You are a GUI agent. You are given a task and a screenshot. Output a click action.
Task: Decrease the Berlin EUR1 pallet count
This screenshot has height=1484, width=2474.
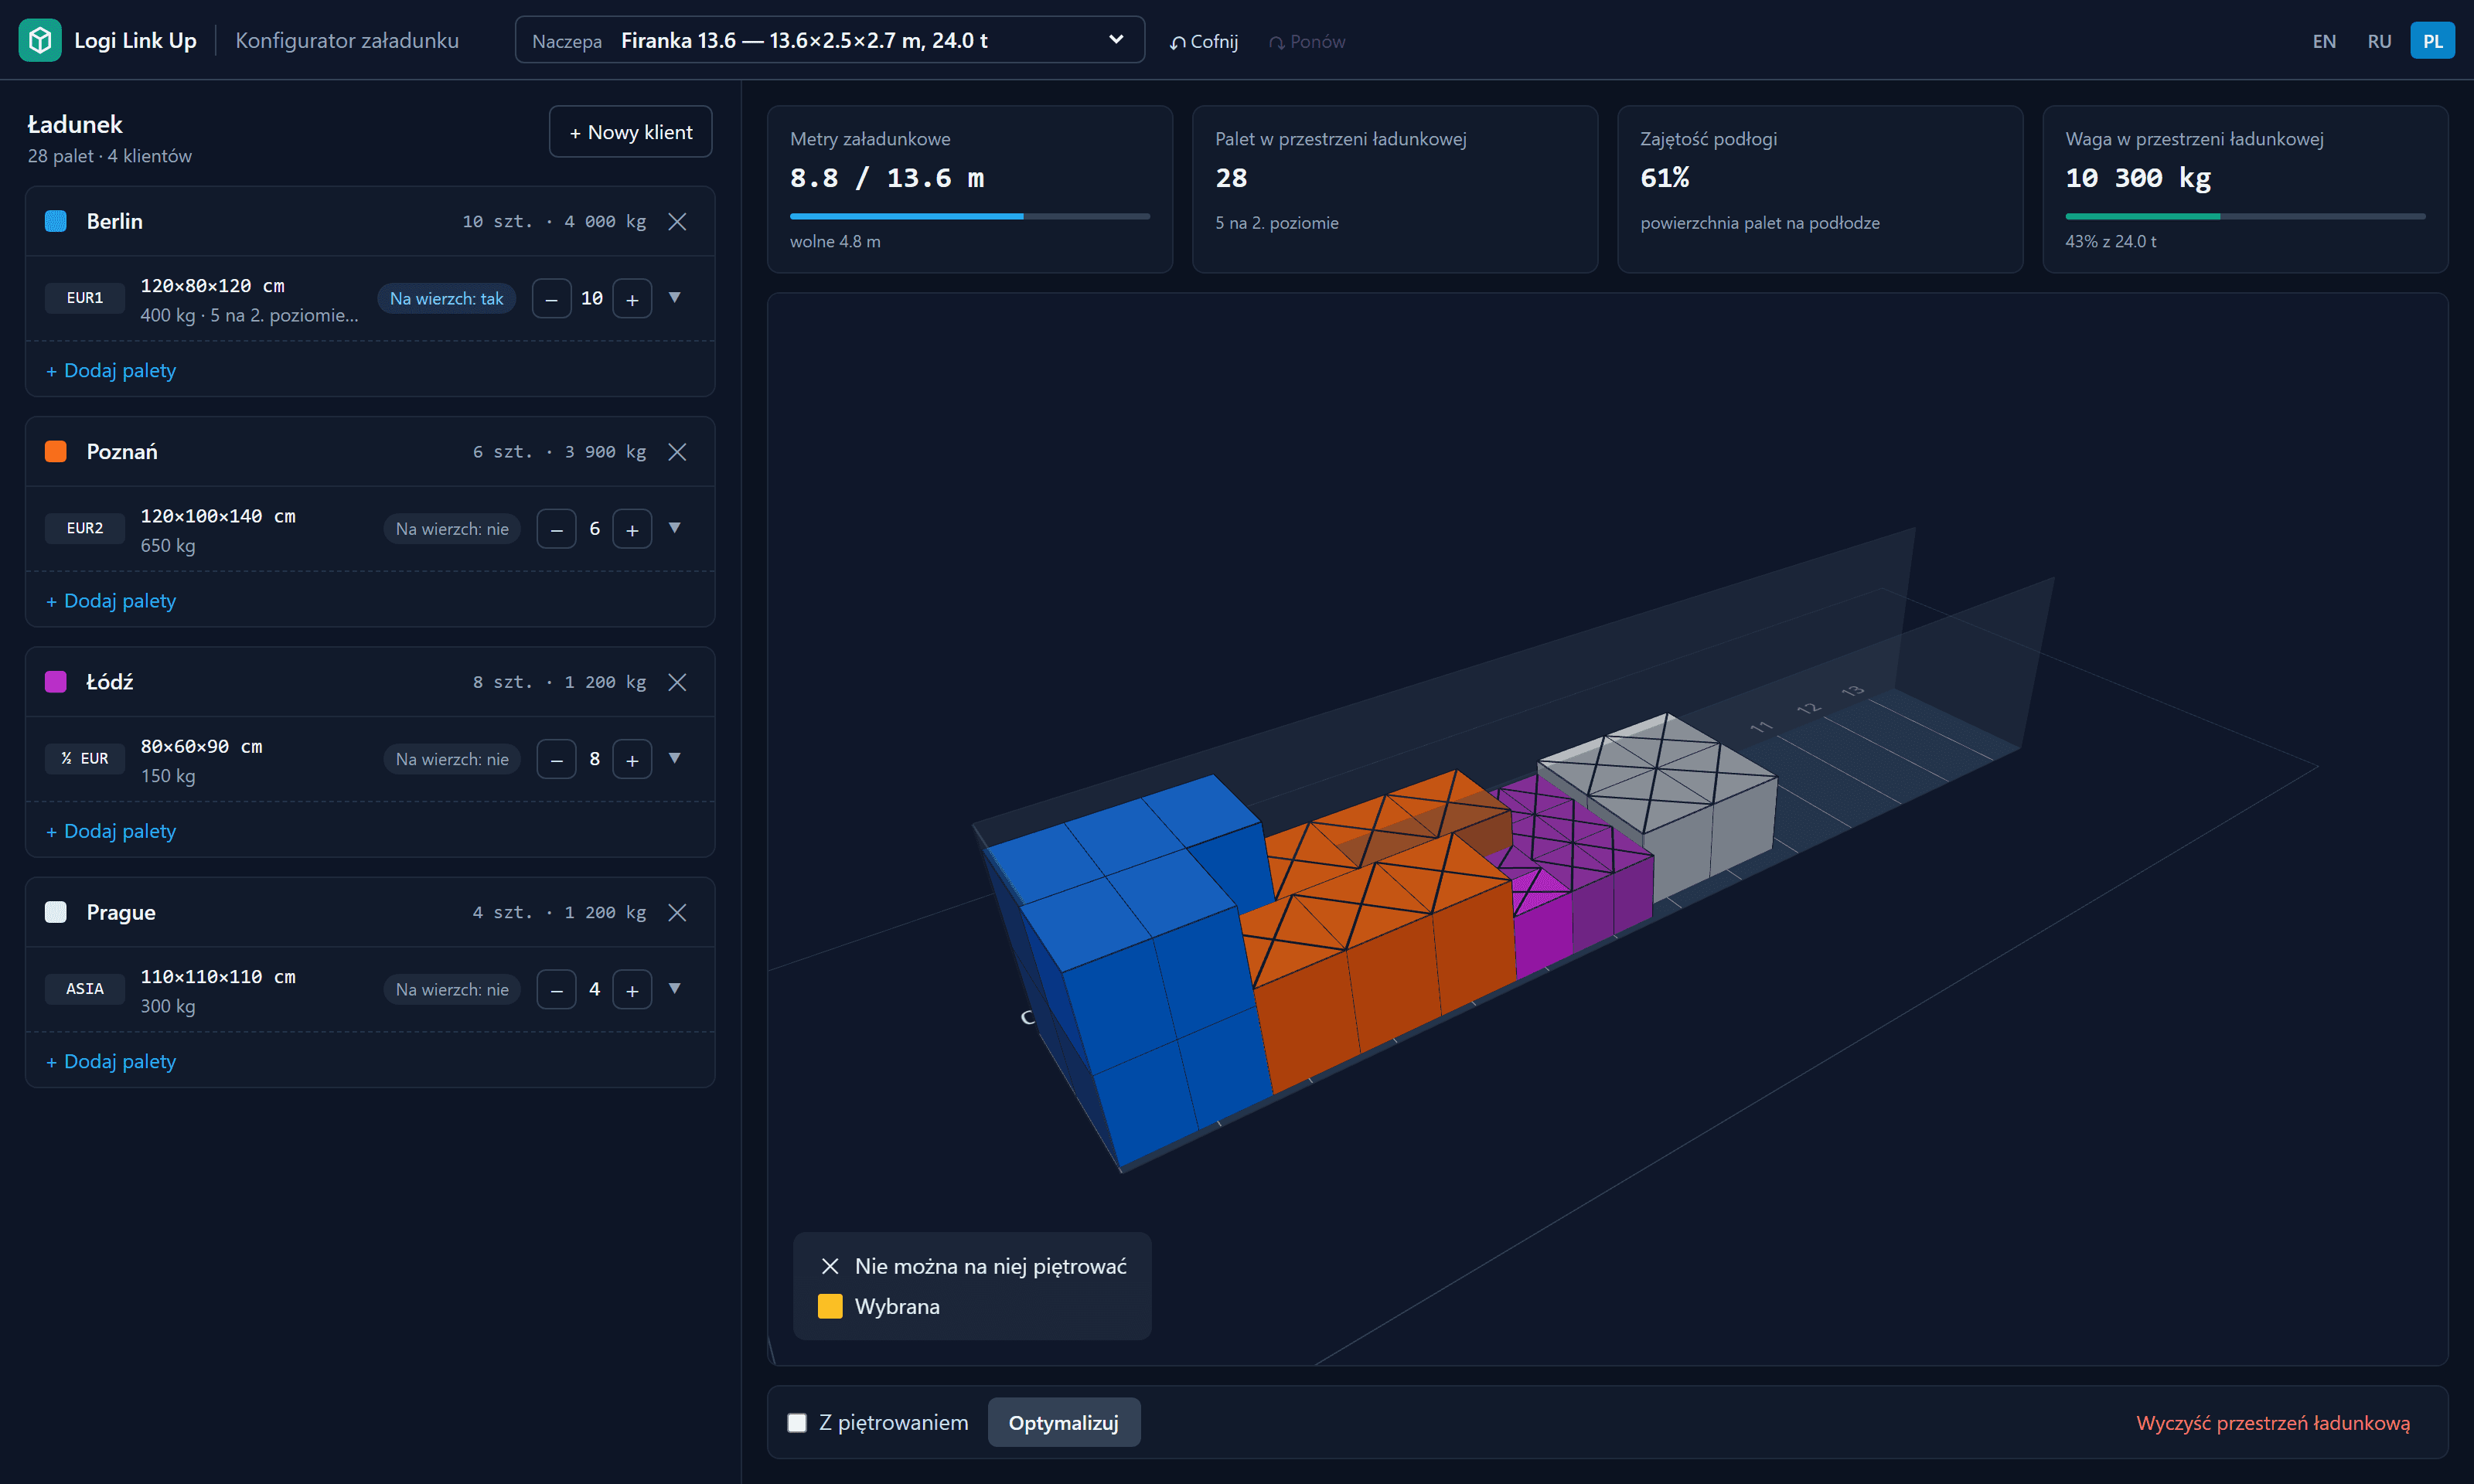coord(552,299)
